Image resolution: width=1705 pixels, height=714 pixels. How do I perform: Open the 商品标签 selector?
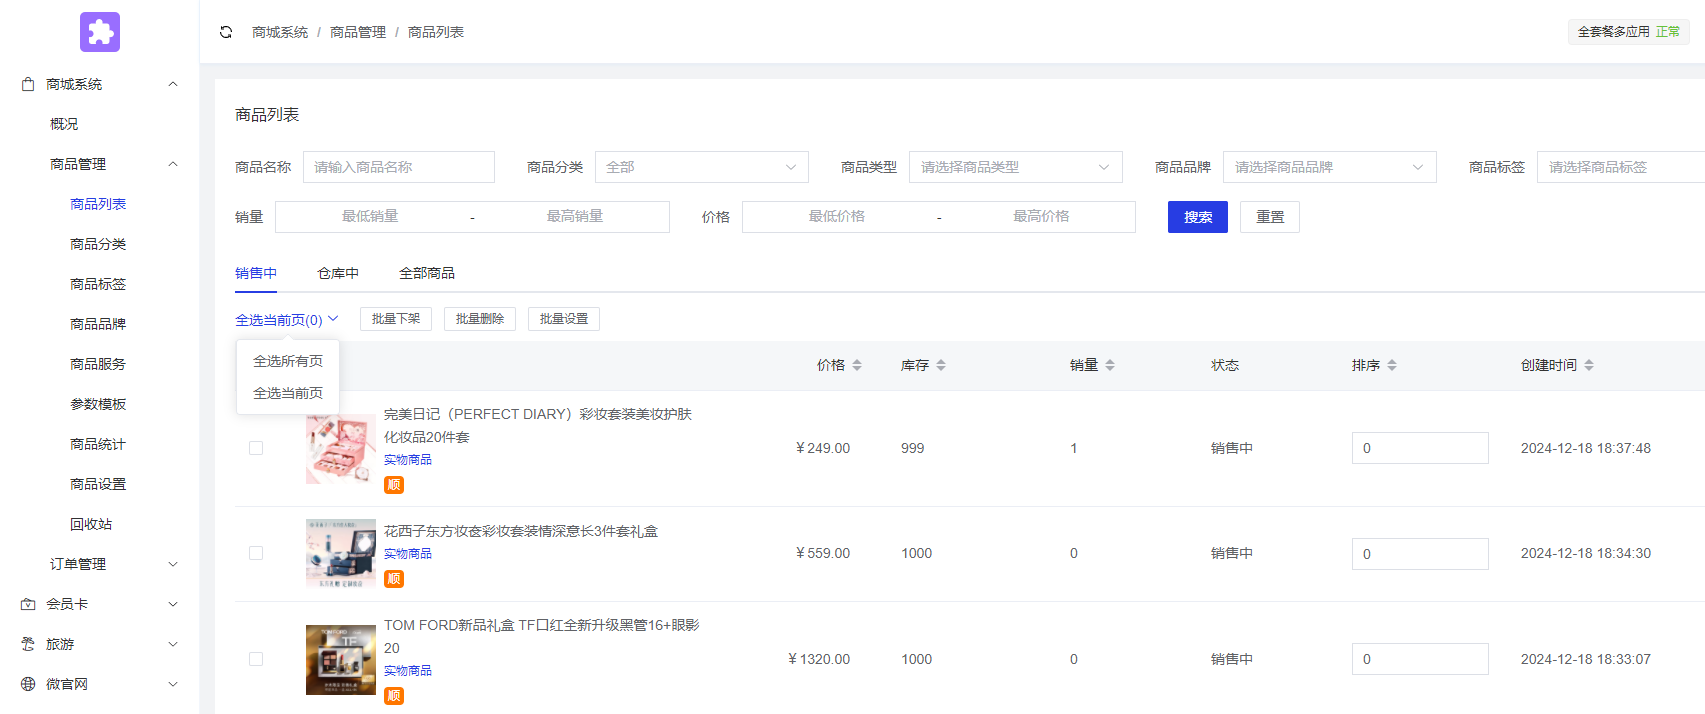pyautogui.click(x=1621, y=167)
